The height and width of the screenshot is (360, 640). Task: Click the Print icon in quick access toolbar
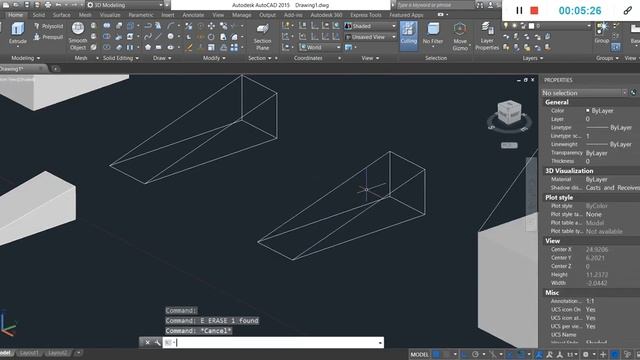point(48,5)
